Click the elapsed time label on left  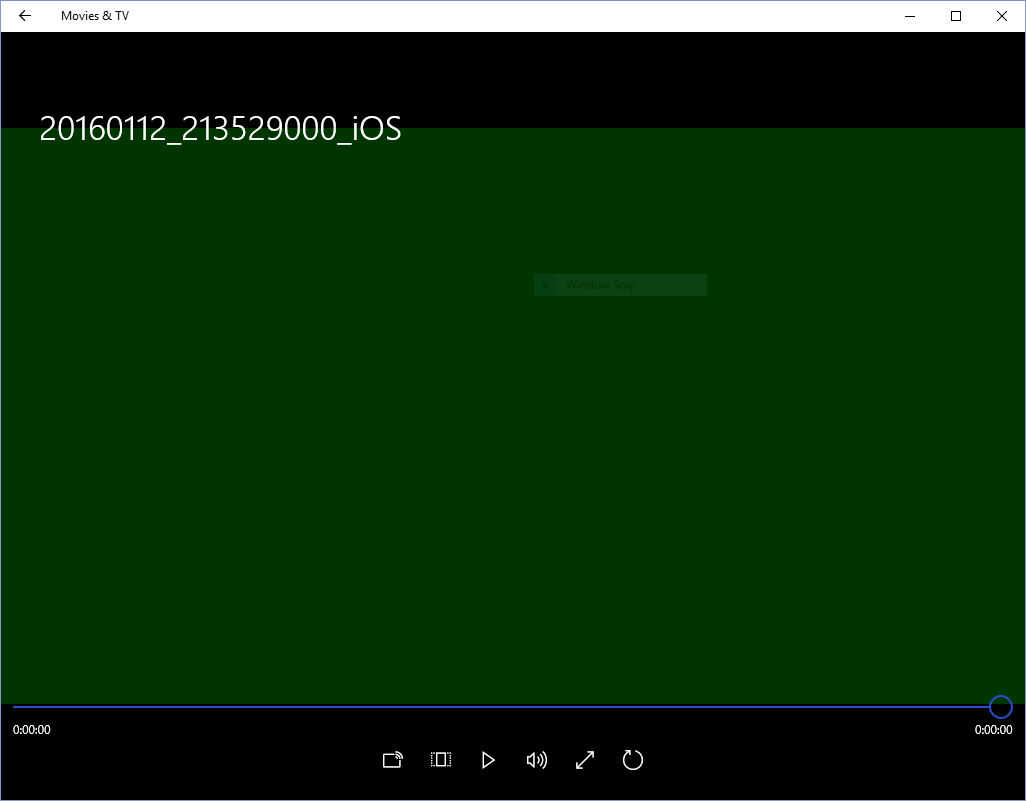click(32, 730)
